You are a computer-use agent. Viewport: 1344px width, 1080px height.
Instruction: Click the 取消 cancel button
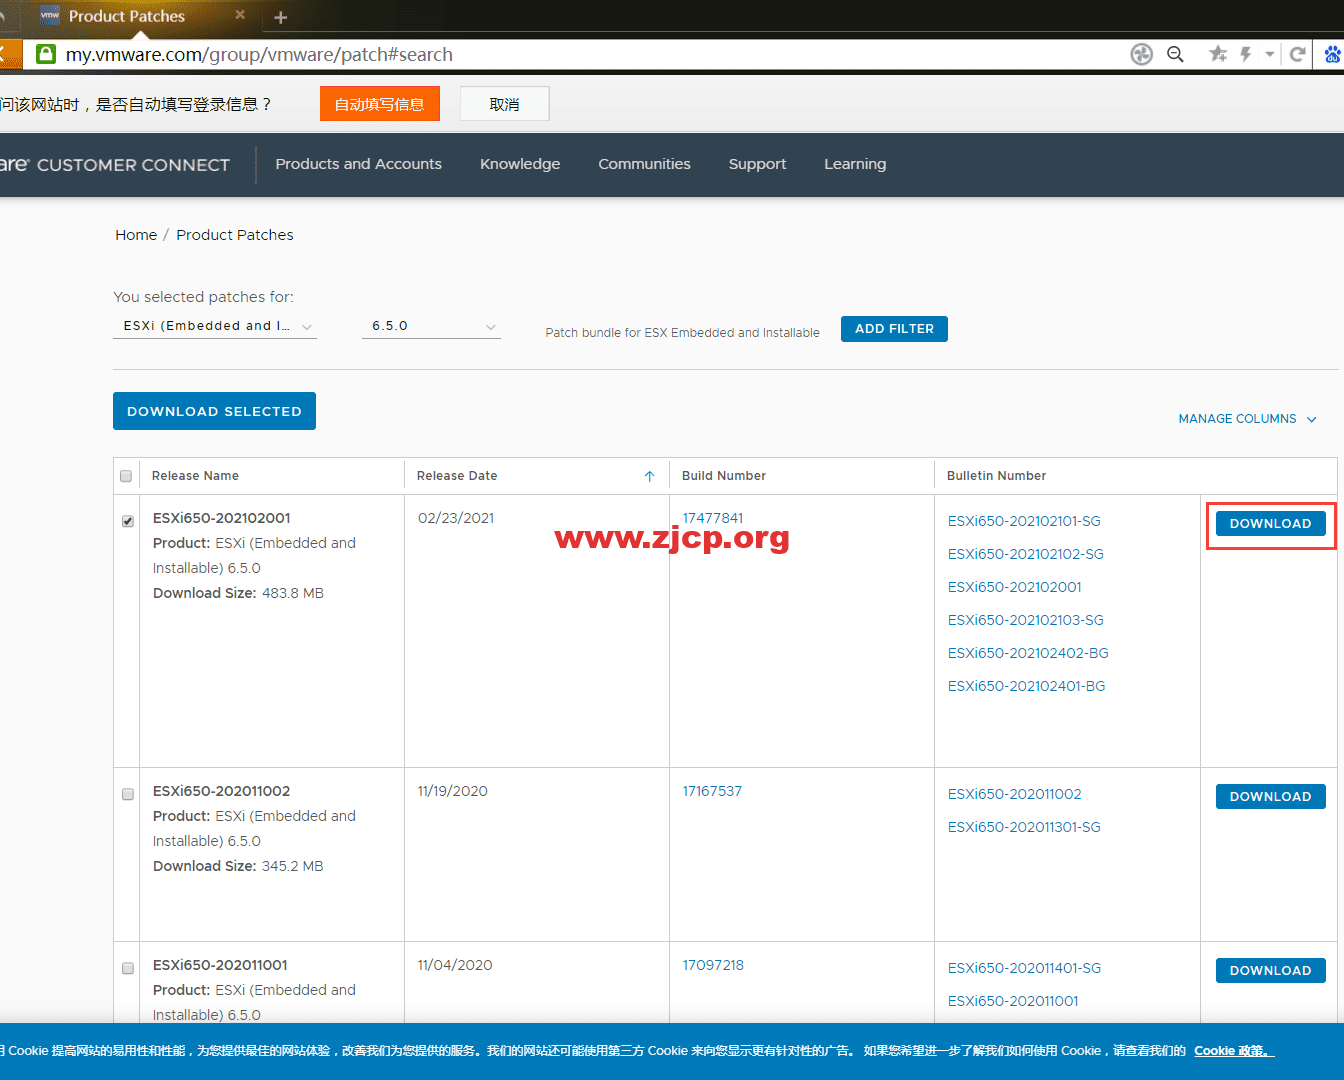point(505,104)
